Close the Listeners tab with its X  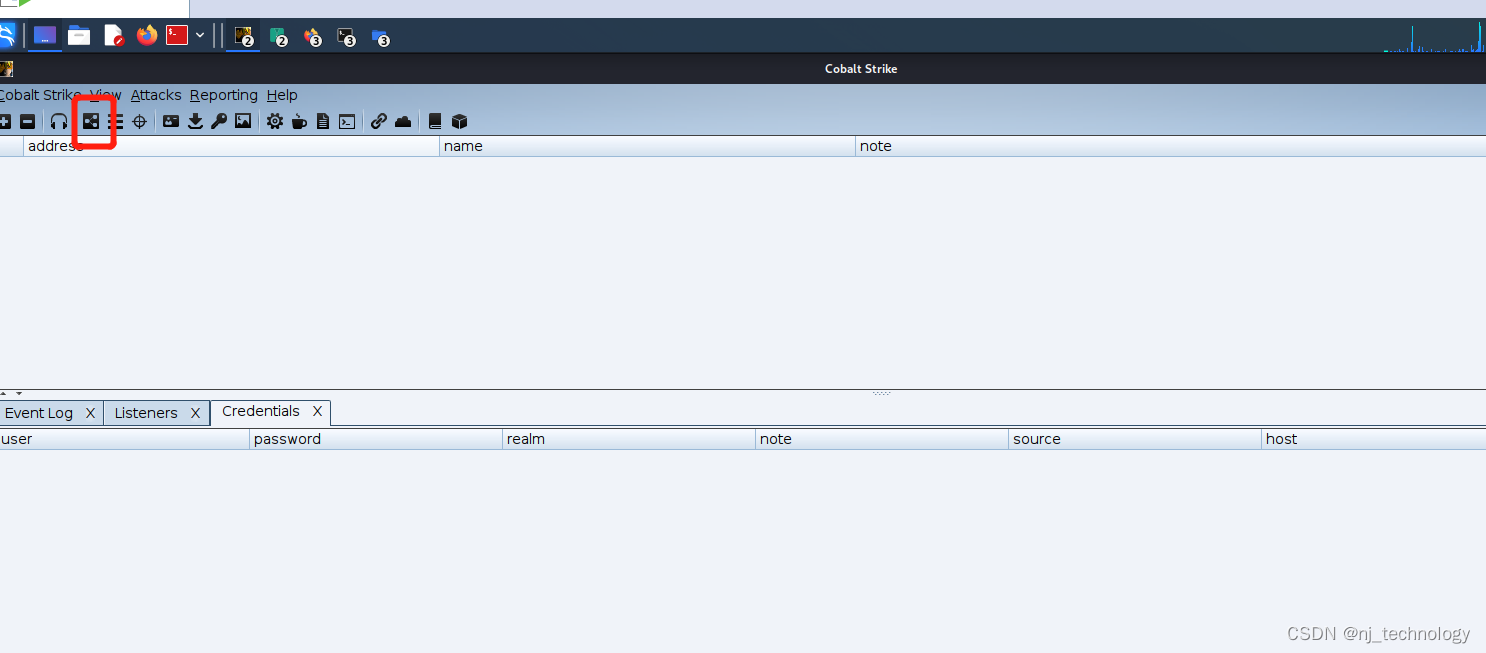(196, 413)
